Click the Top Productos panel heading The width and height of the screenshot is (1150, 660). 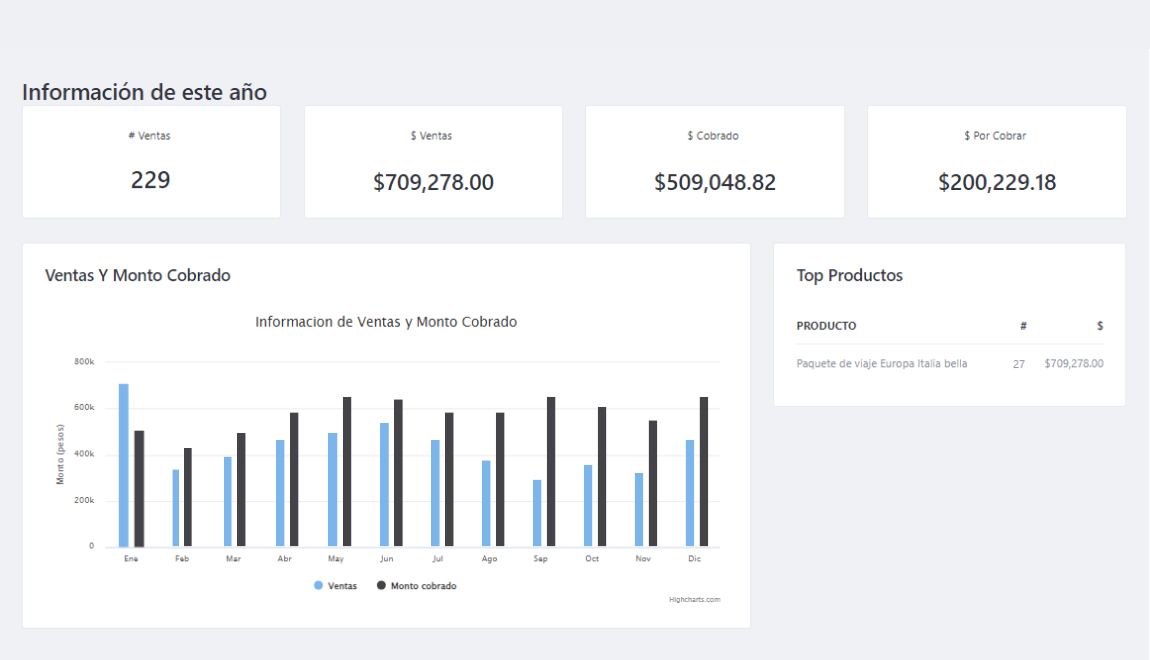849,275
